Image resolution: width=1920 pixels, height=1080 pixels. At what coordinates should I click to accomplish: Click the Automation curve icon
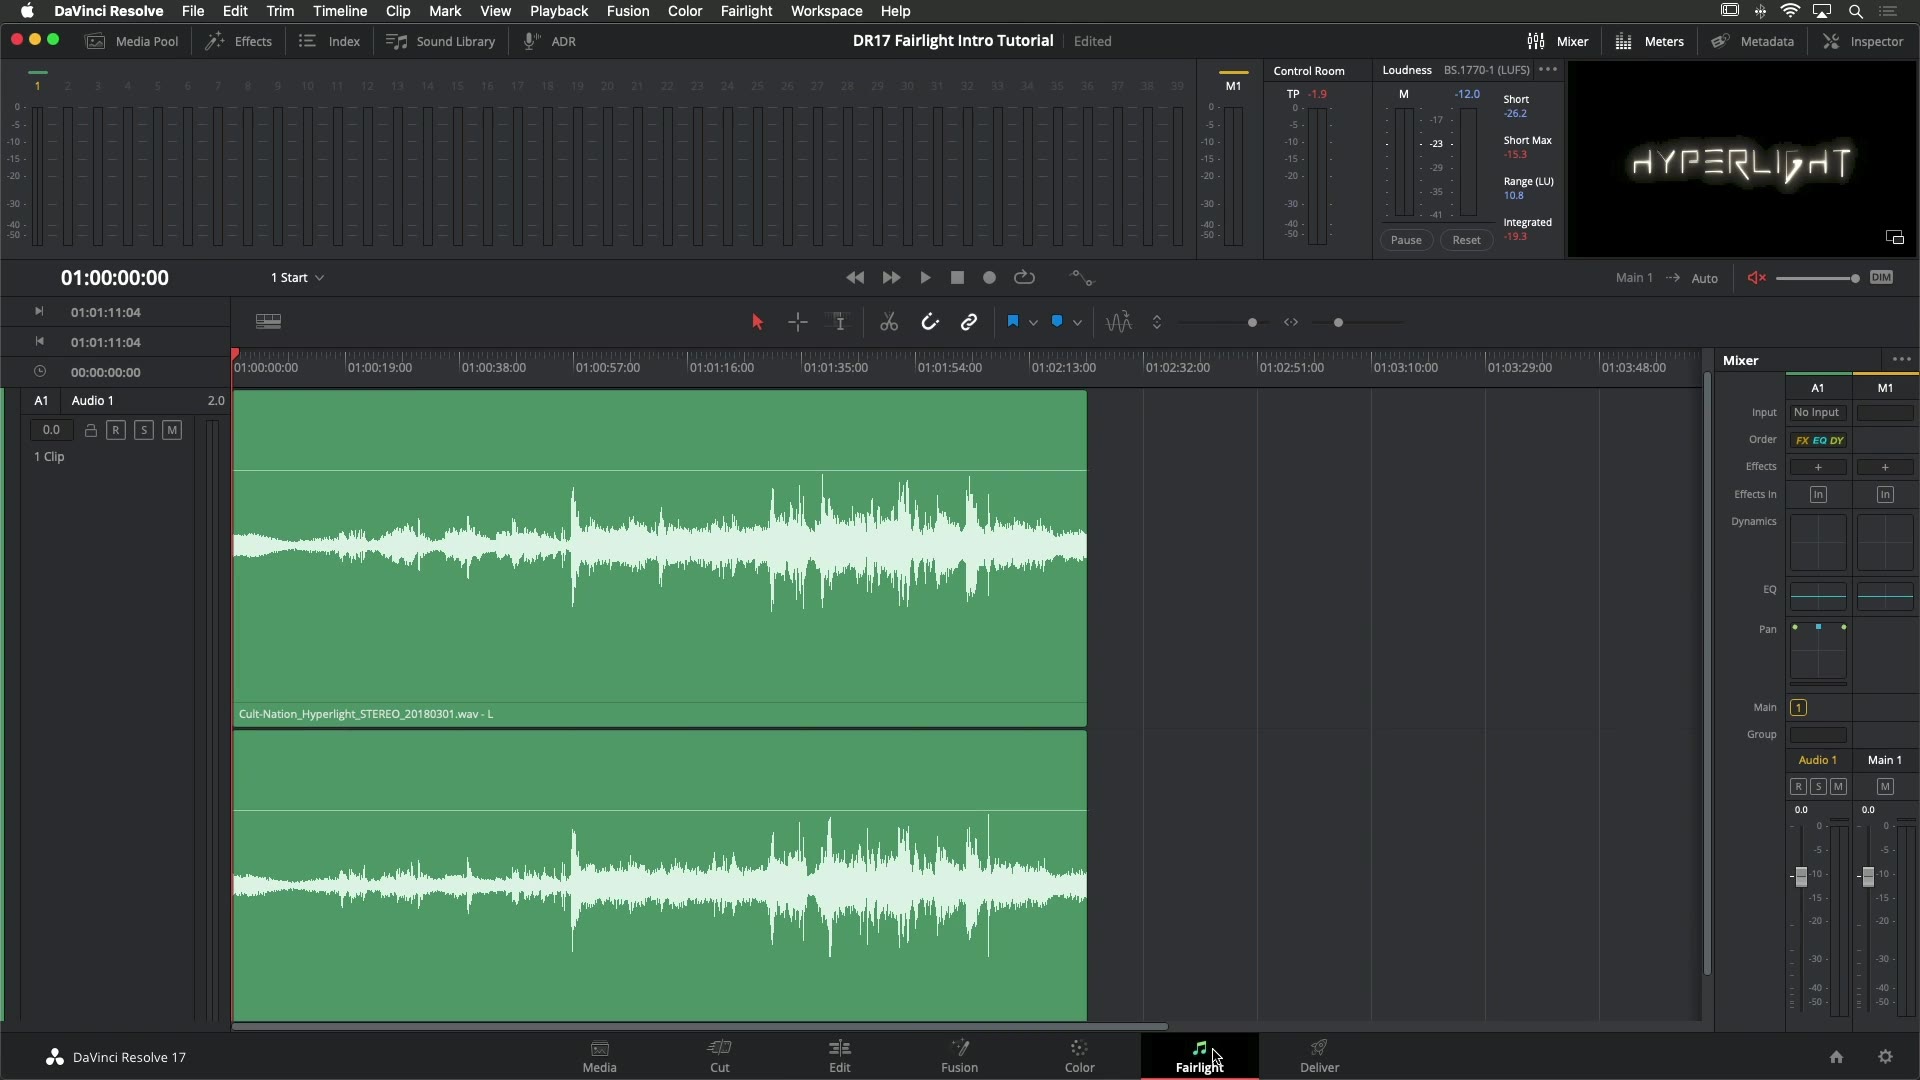(1082, 278)
